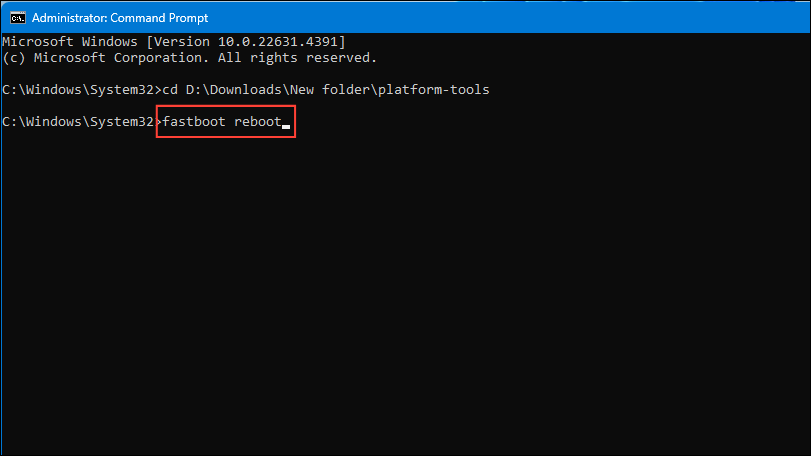Click the word reboot in the highlighted command

pyautogui.click(x=258, y=122)
